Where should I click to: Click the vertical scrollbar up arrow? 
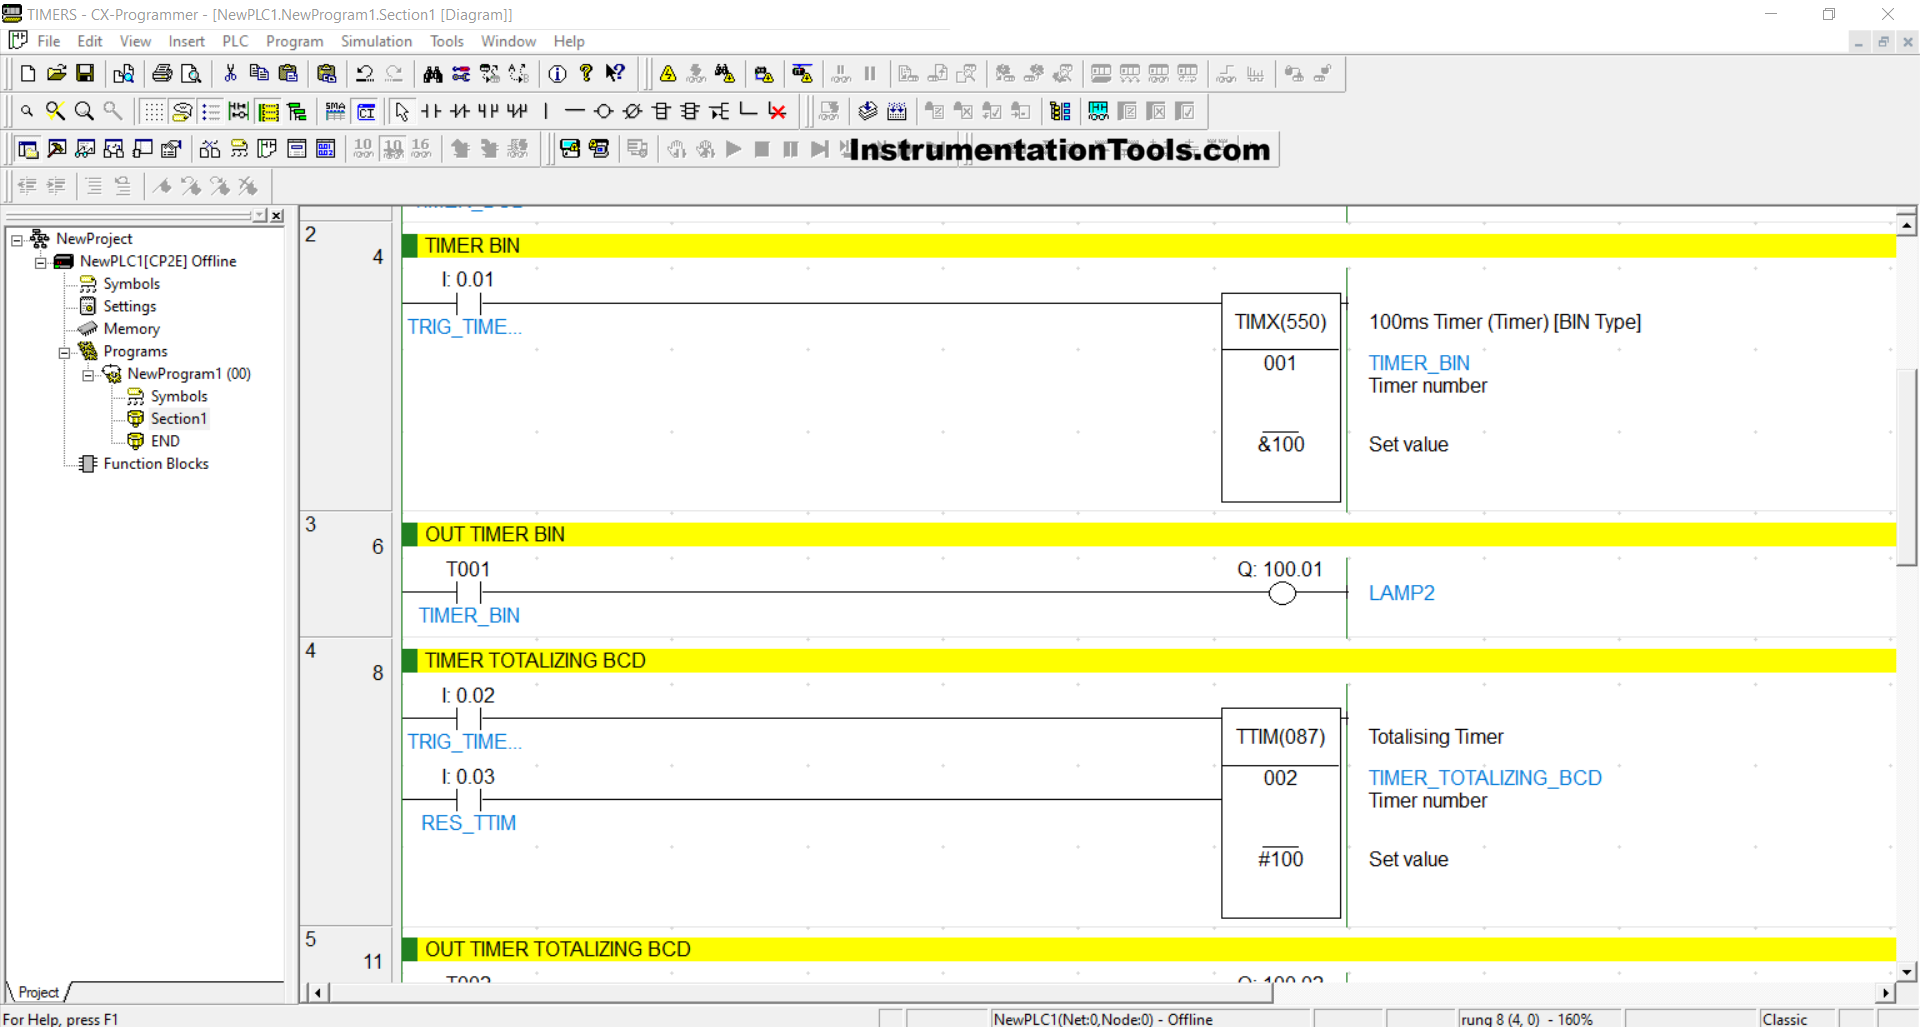click(1907, 226)
